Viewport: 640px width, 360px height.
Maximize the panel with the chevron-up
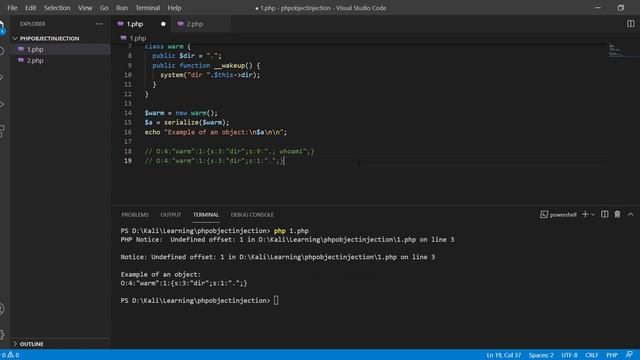tap(630, 215)
